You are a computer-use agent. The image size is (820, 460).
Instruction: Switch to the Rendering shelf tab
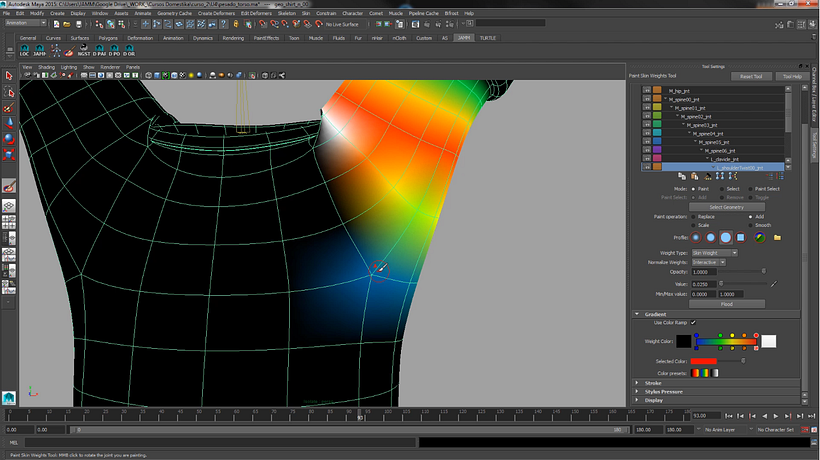tap(233, 37)
